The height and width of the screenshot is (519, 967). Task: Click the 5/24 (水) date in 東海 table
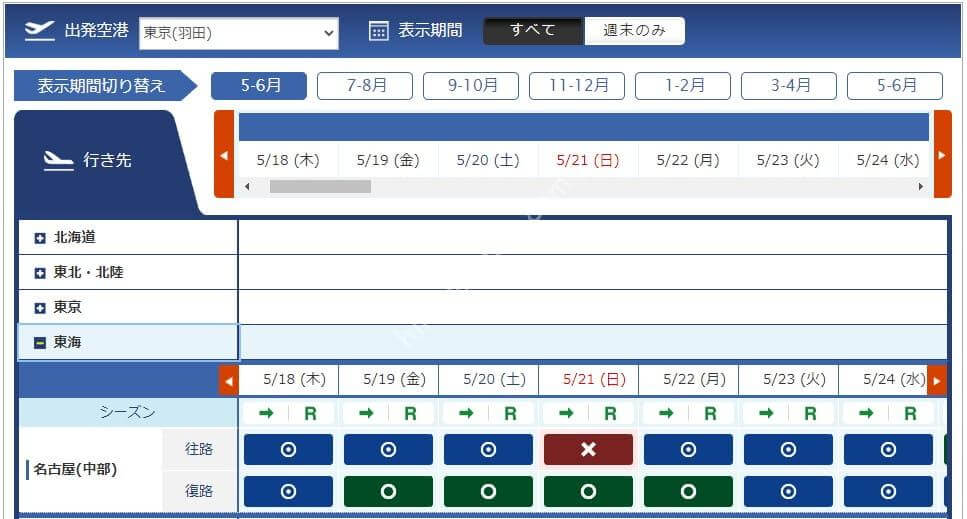[894, 379]
